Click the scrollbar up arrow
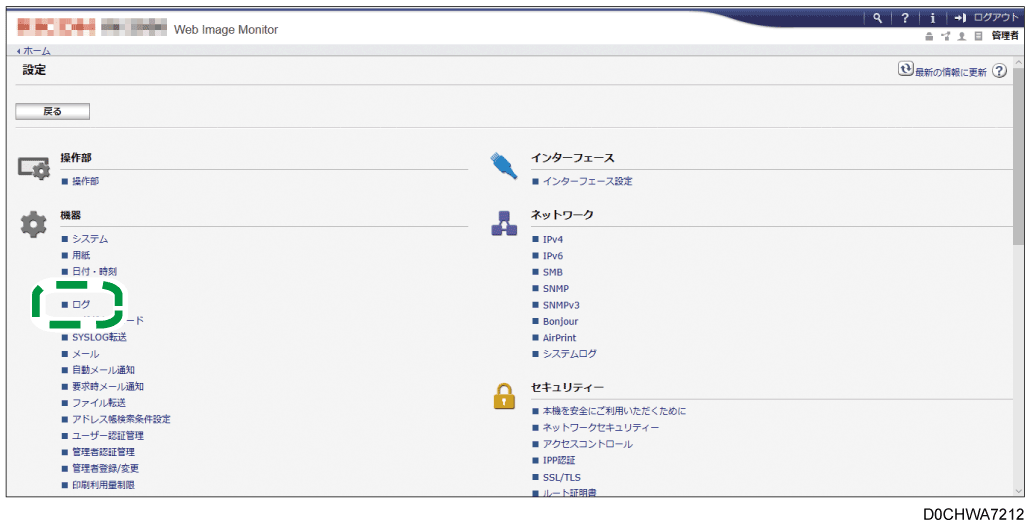Viewport: 1028px width, 528px height. 1019,62
